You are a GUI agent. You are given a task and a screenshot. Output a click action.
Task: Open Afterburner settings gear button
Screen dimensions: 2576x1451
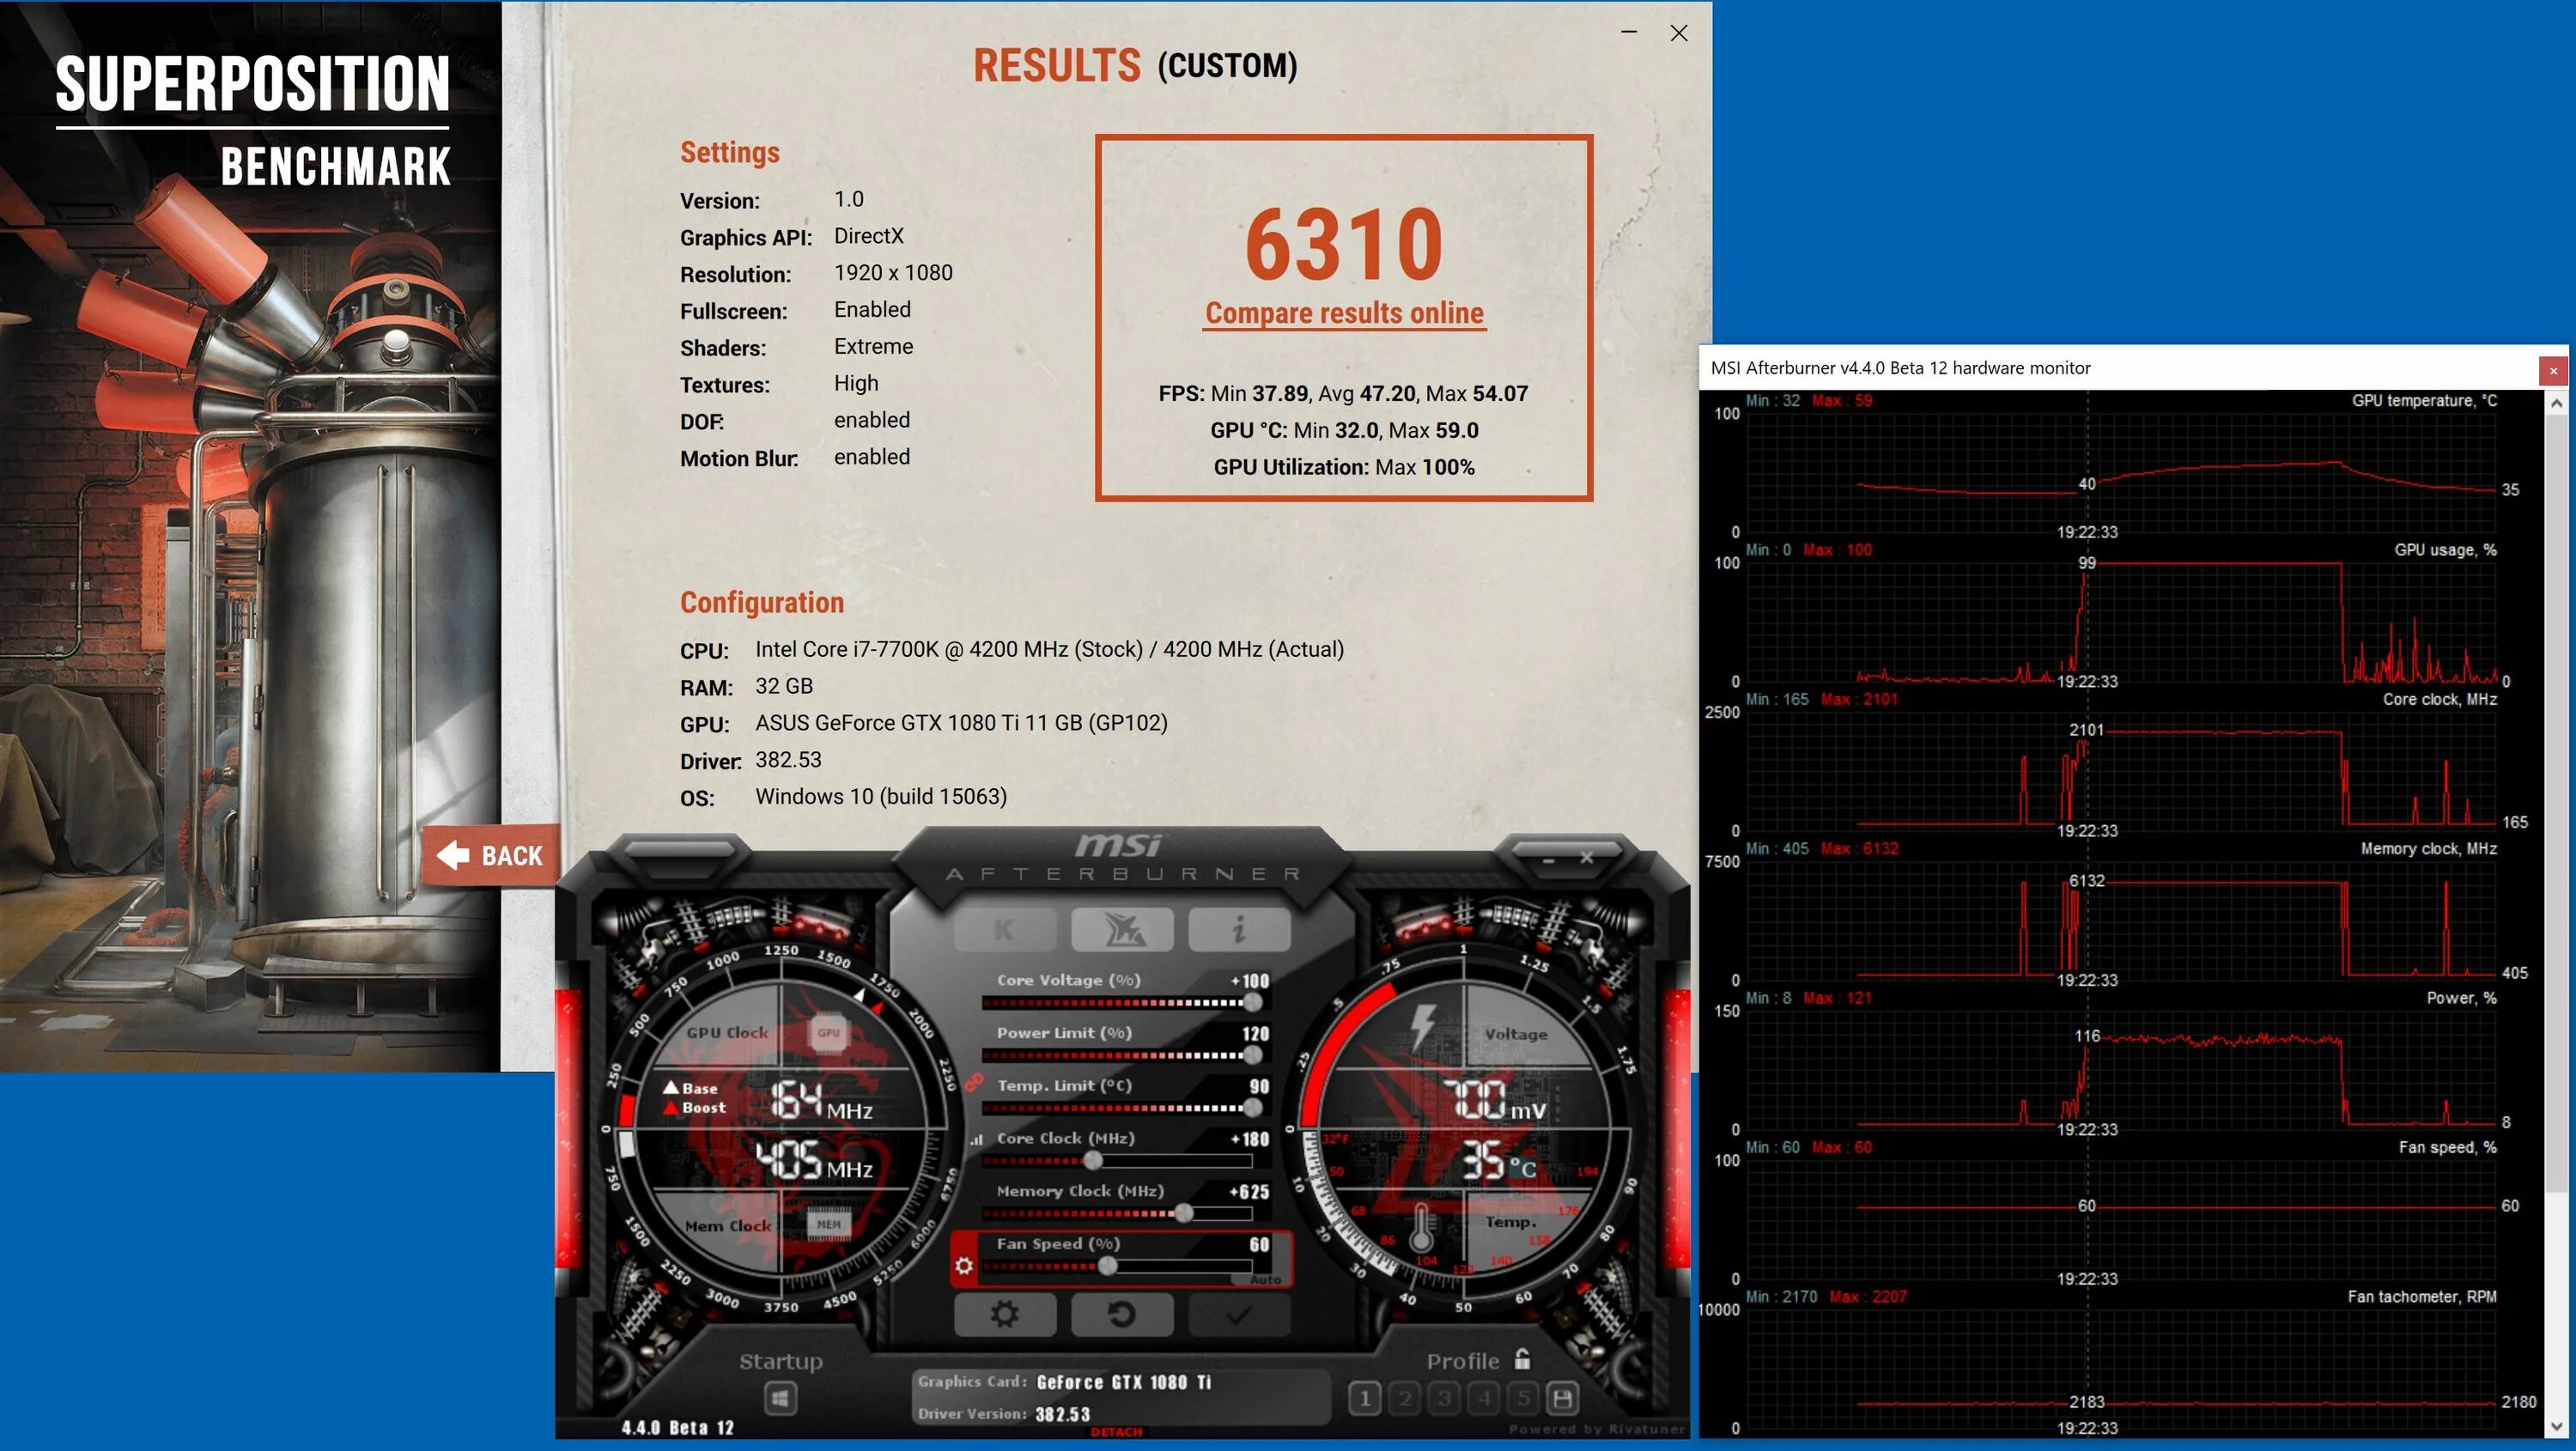tap(1004, 1314)
